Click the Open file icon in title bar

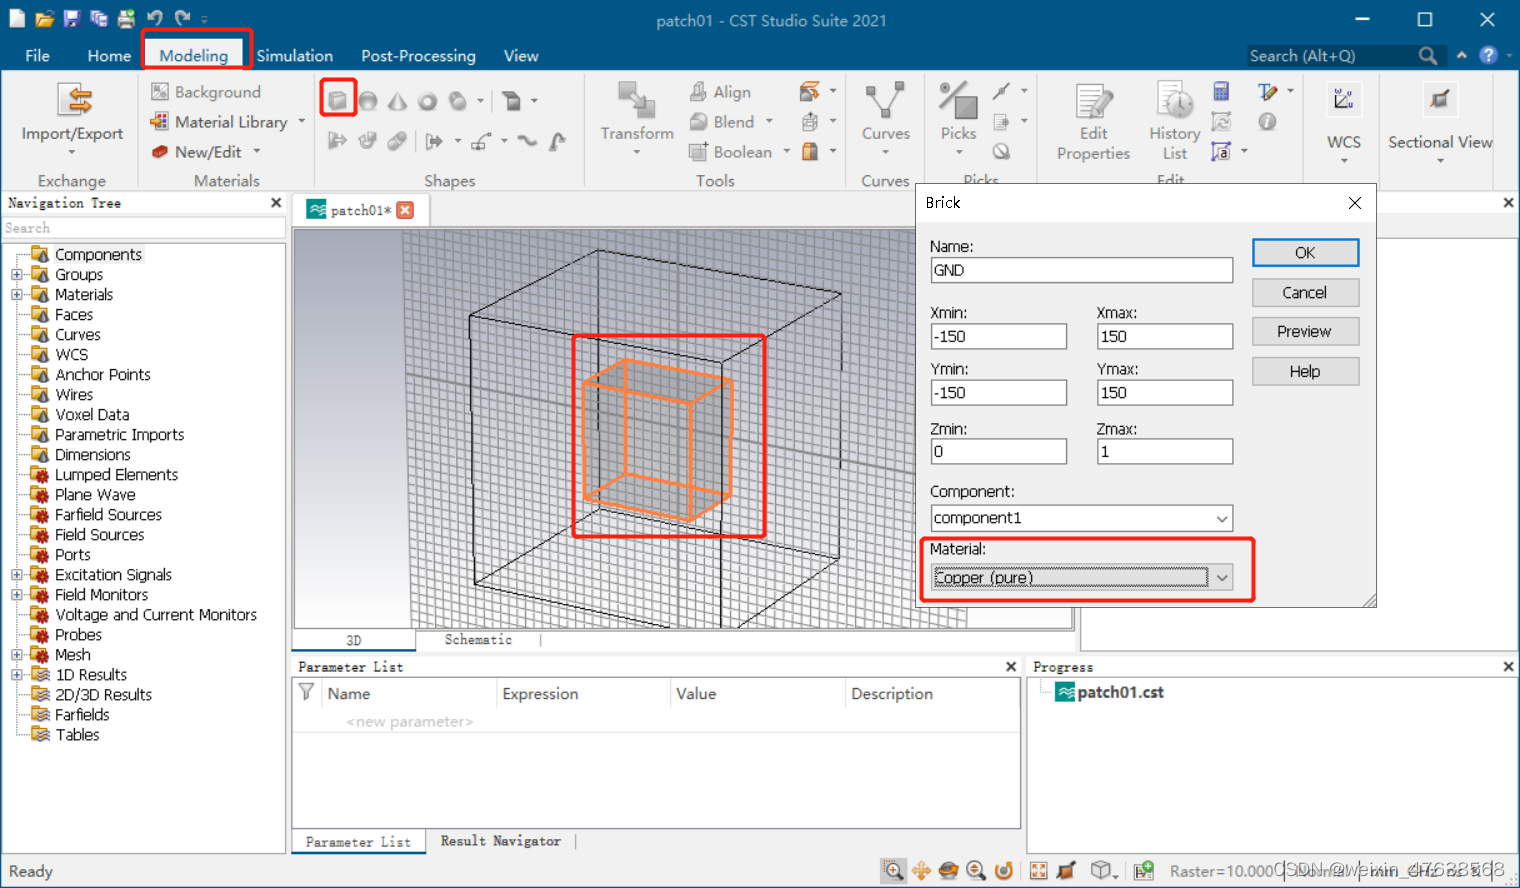click(44, 18)
